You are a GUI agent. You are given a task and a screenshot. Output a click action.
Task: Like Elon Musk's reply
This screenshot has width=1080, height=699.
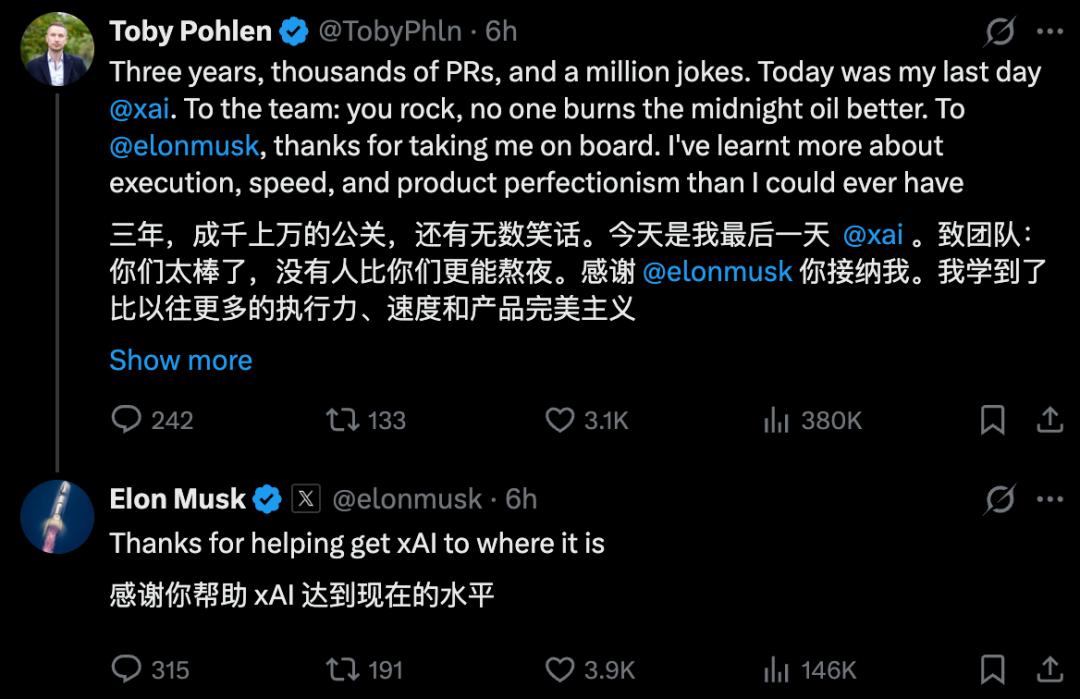click(559, 669)
